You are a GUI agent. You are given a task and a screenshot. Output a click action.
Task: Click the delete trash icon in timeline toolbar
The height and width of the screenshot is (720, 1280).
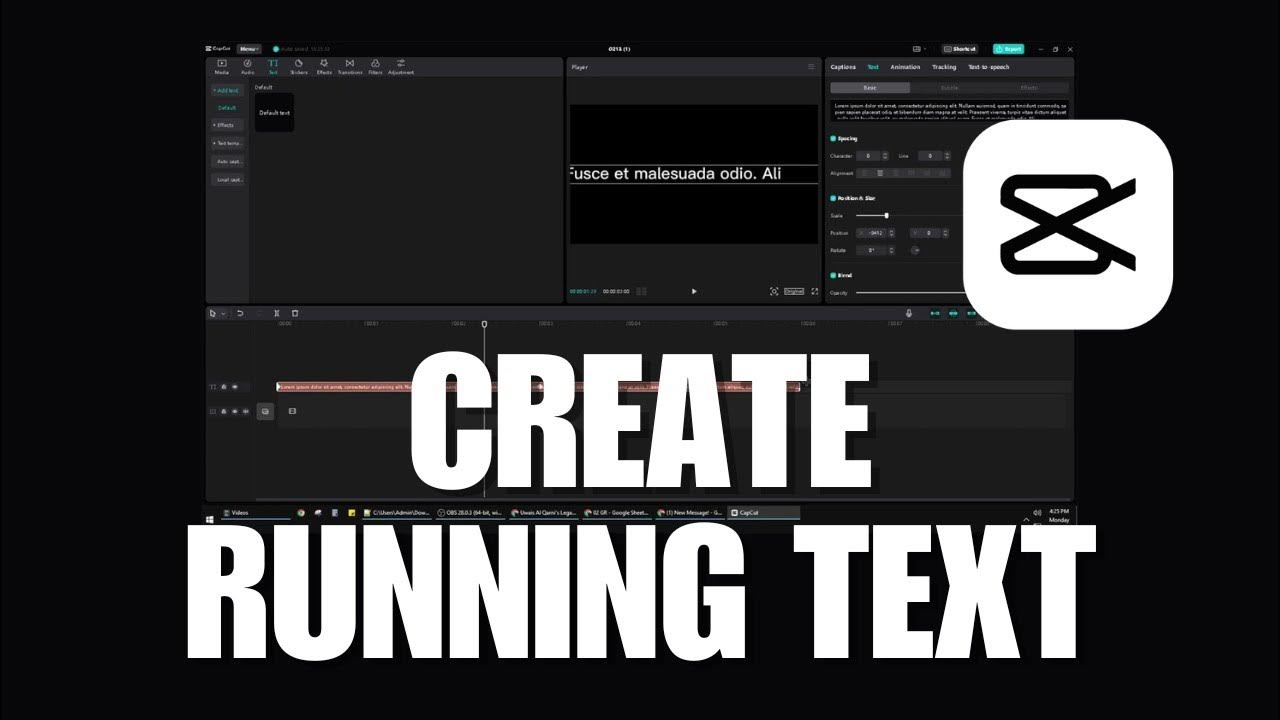coord(295,313)
